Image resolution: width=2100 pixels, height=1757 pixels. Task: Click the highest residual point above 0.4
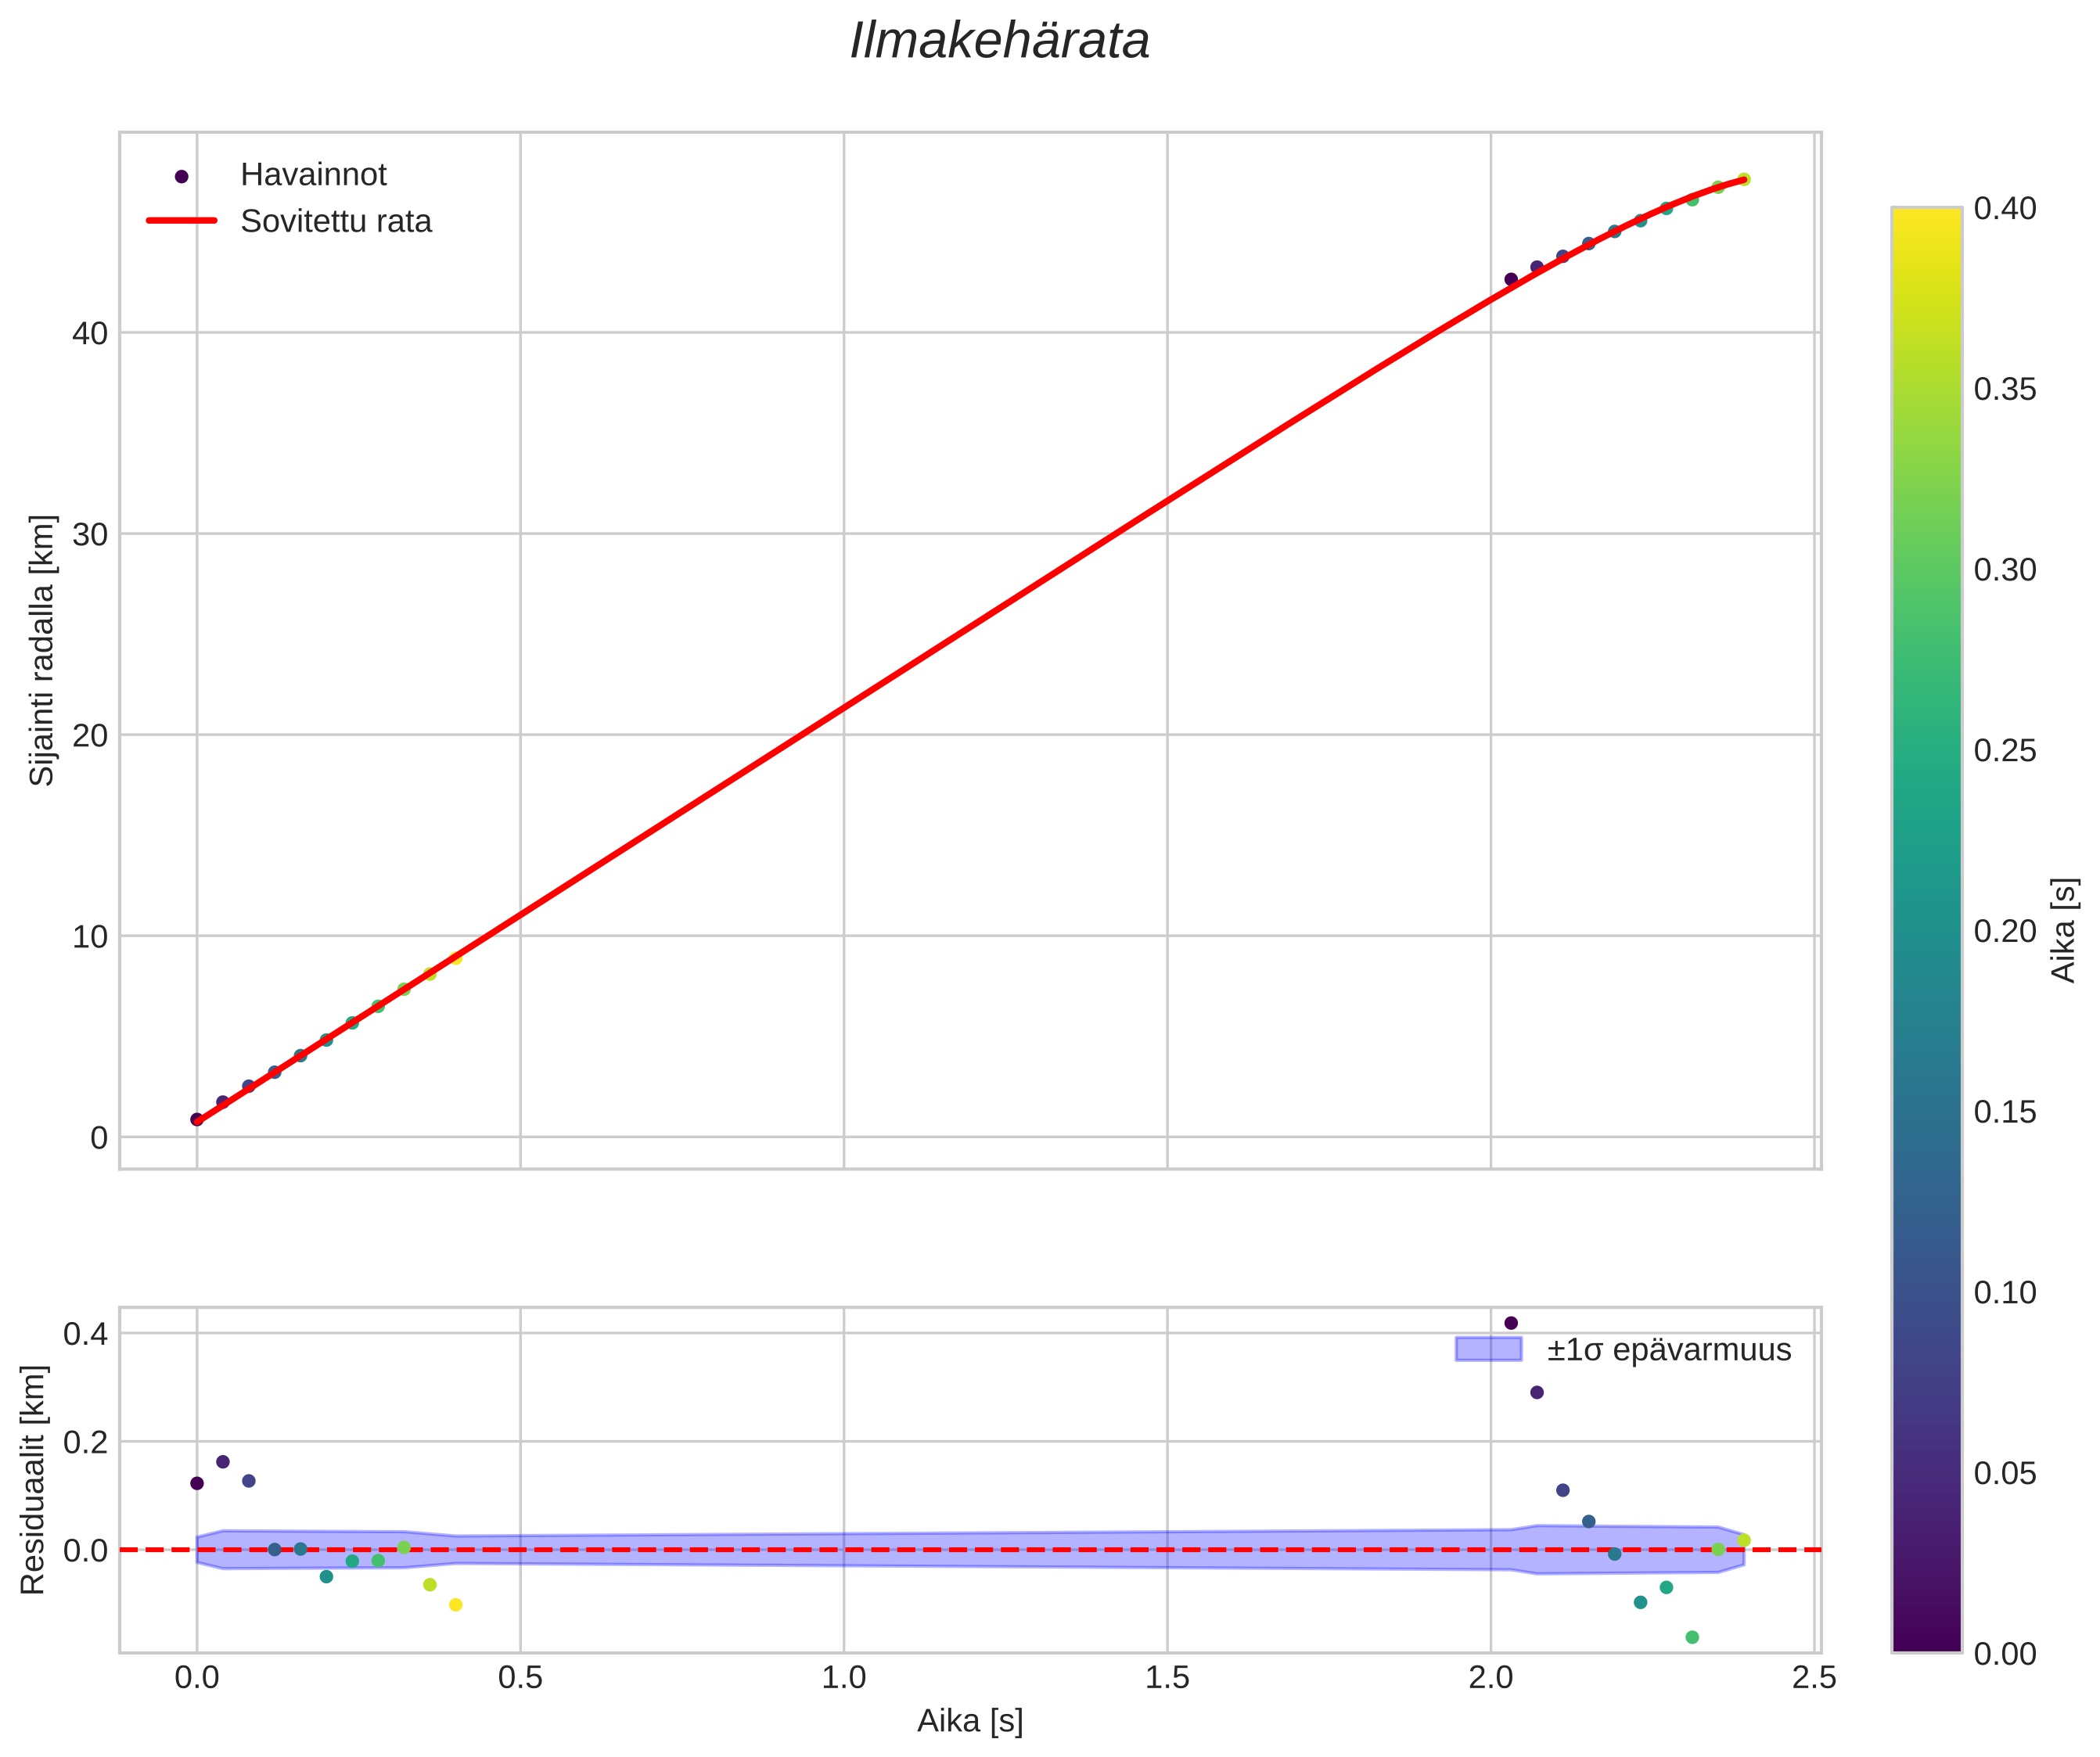(x=1511, y=1323)
